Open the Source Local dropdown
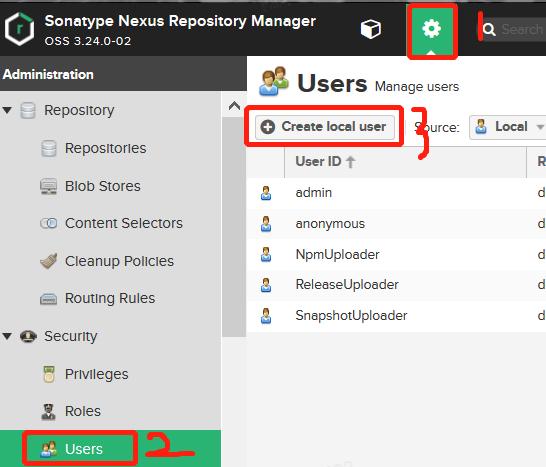This screenshot has width=546, height=467. (508, 127)
